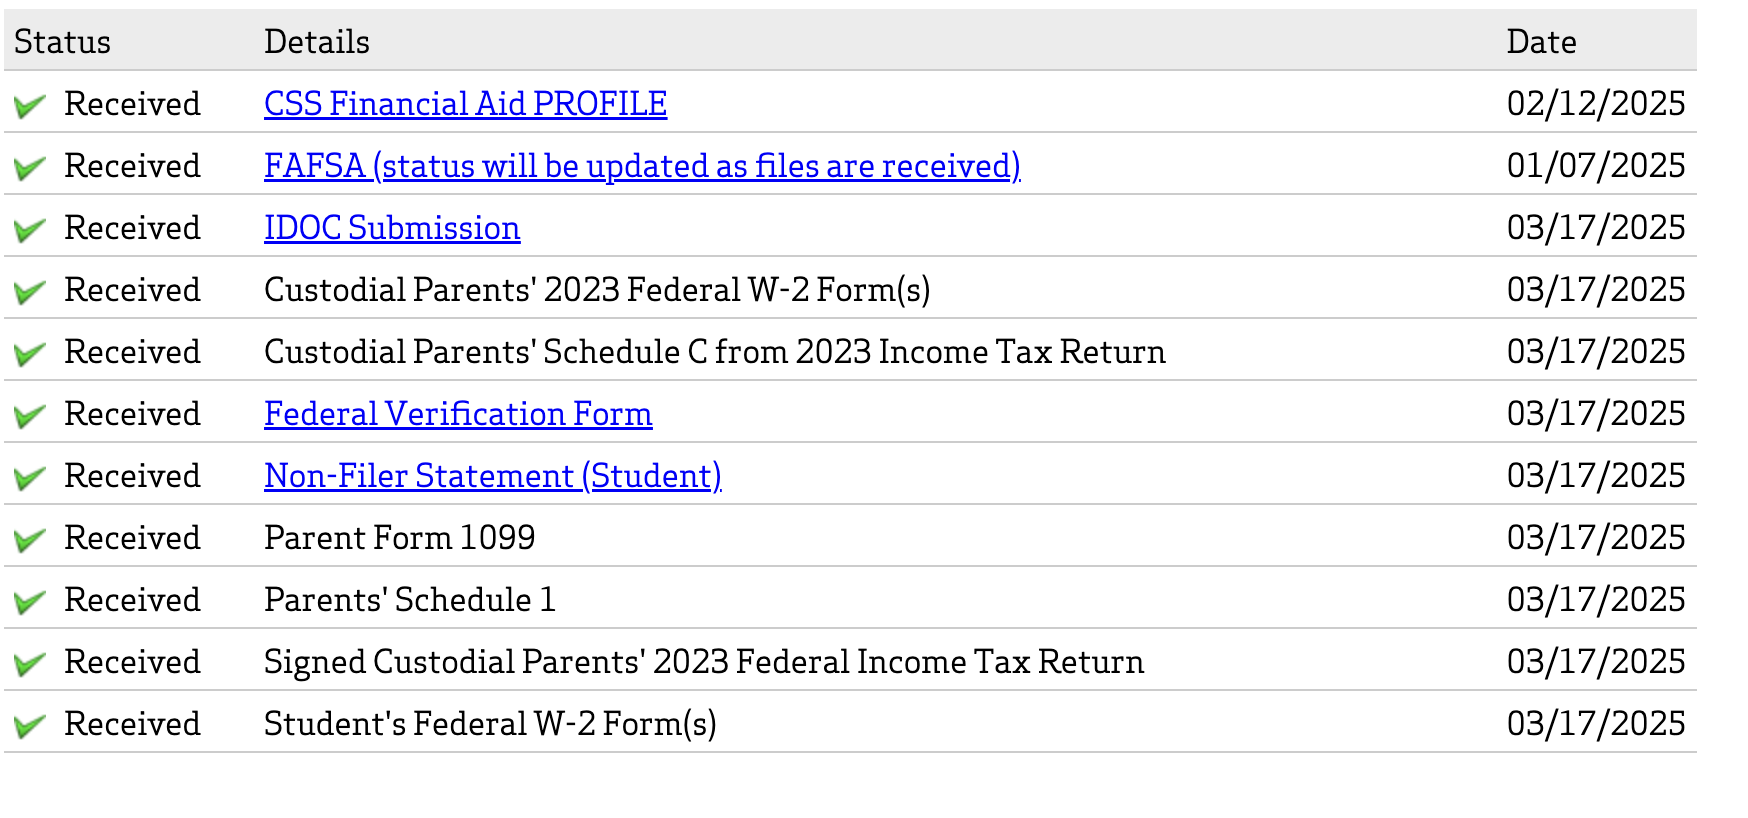Image resolution: width=1748 pixels, height=818 pixels.
Task: Click the Date column header
Action: [1541, 42]
